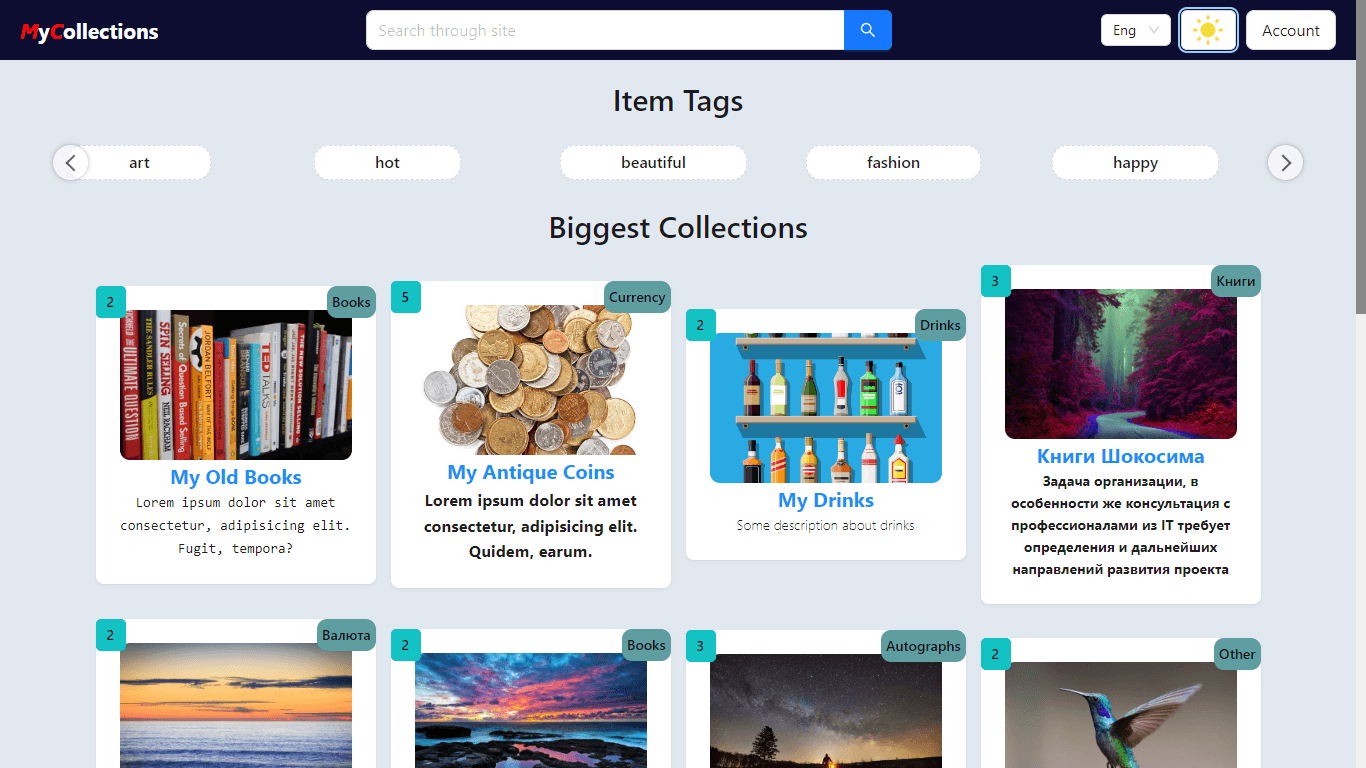Screen dimensions: 1366x768
Task: Choose the 'fashion' tag chip
Action: (893, 163)
